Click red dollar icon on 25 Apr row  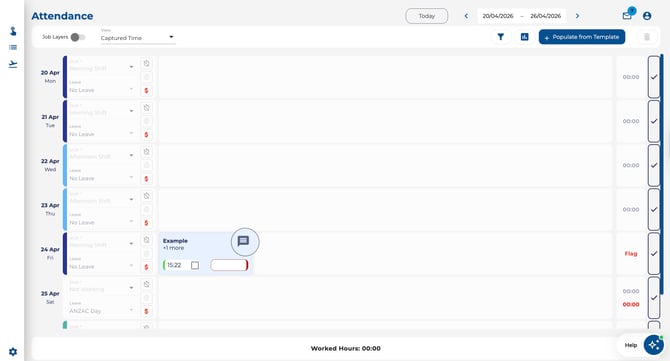146,311
